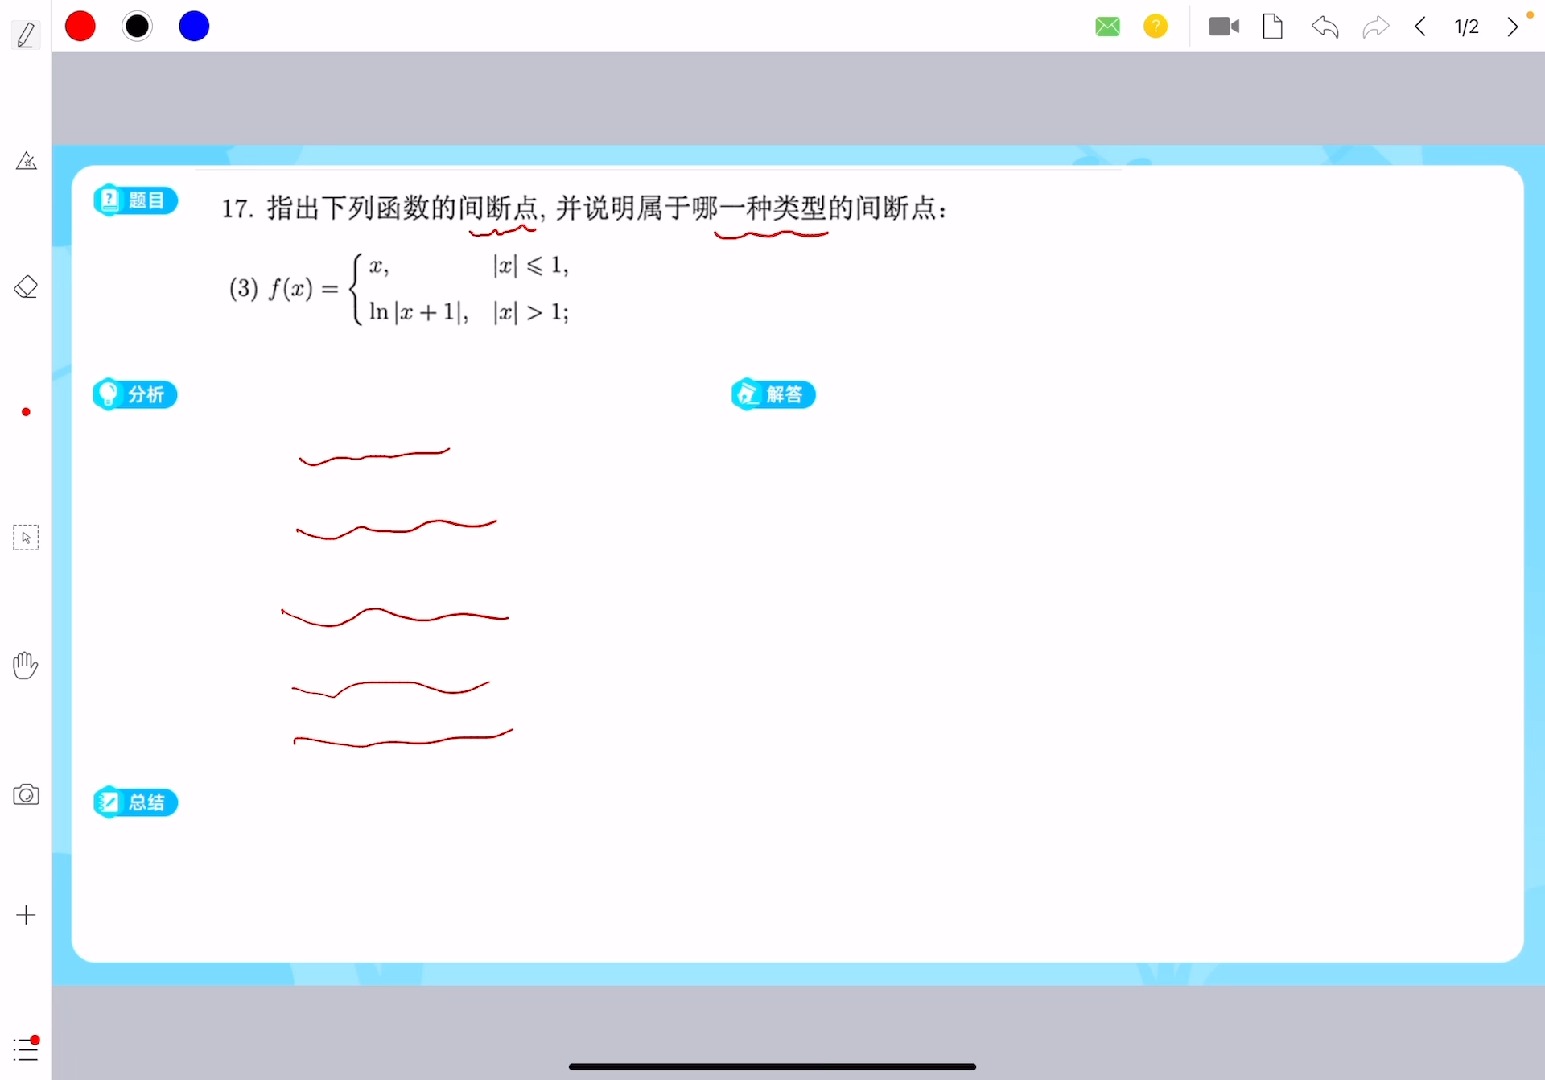Click the question 17 title text

(584, 208)
